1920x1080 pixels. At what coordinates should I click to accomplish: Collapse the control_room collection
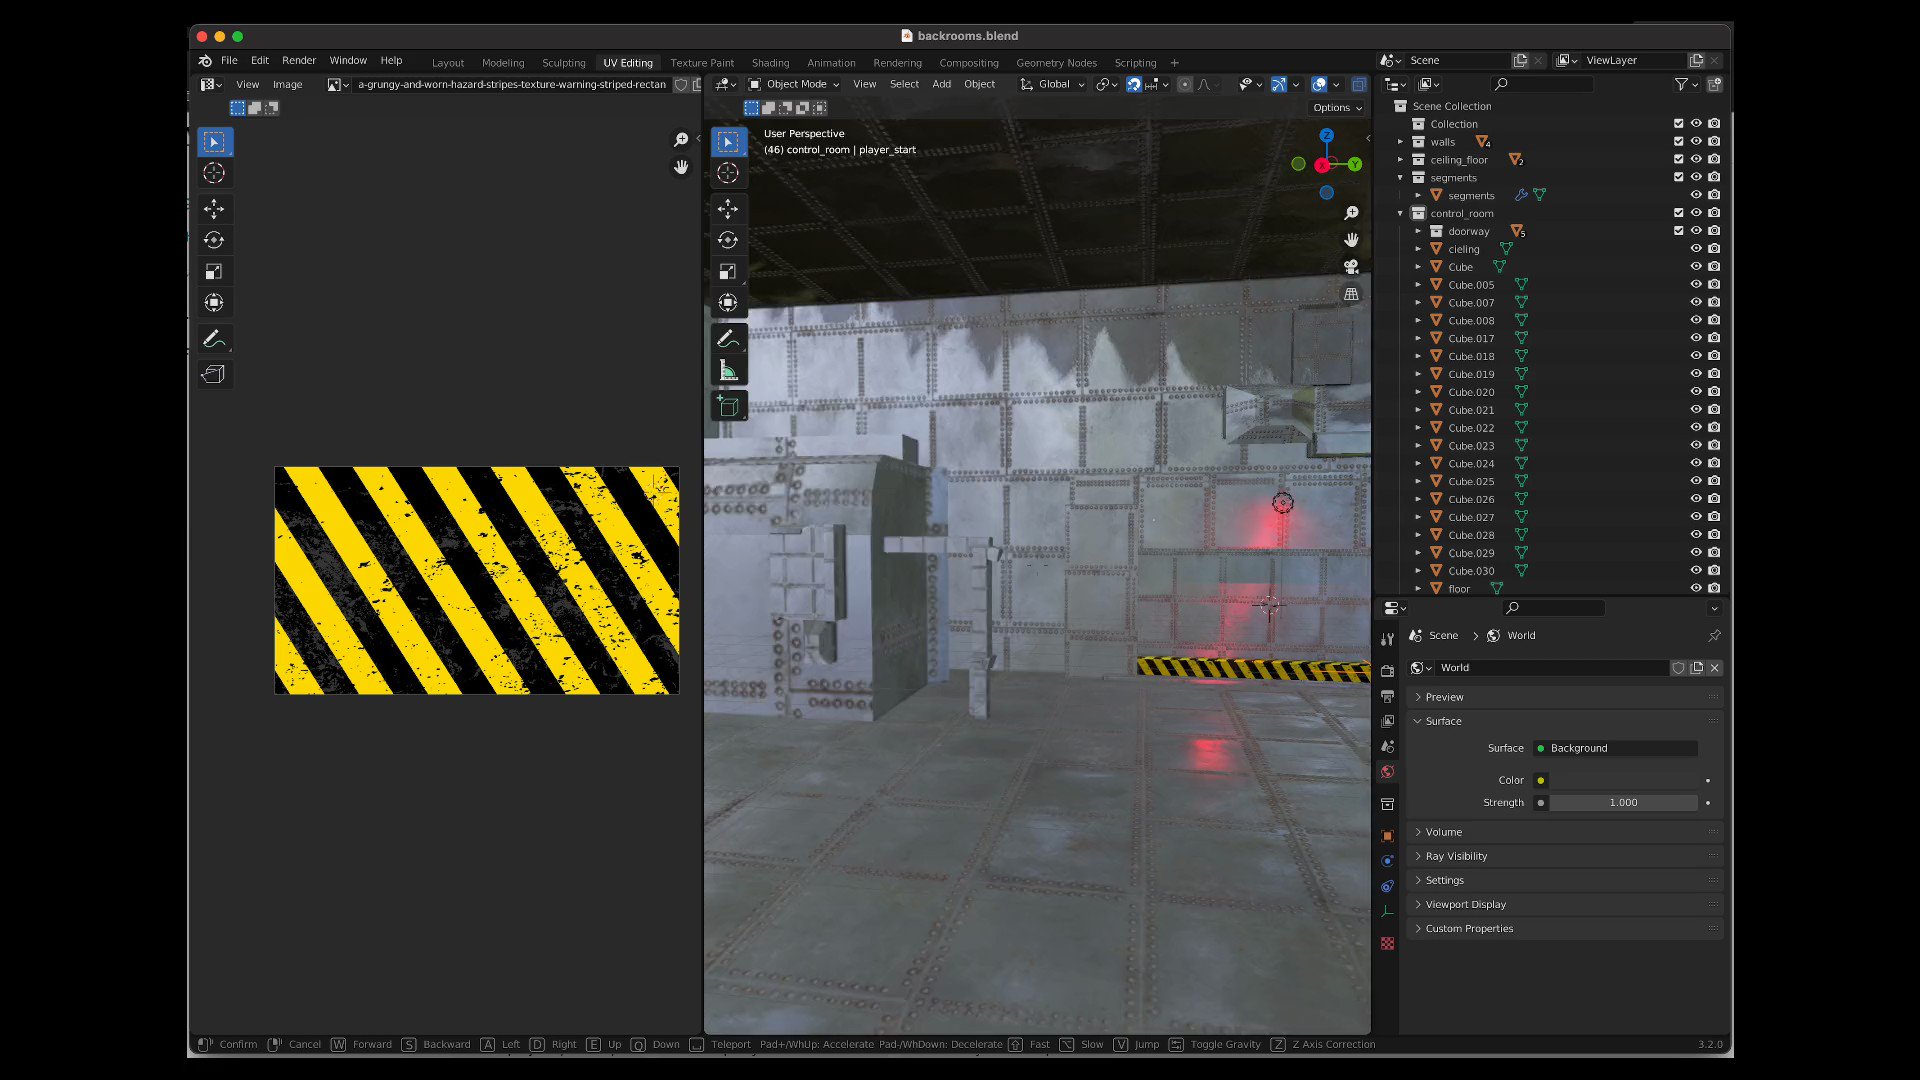pos(1400,213)
